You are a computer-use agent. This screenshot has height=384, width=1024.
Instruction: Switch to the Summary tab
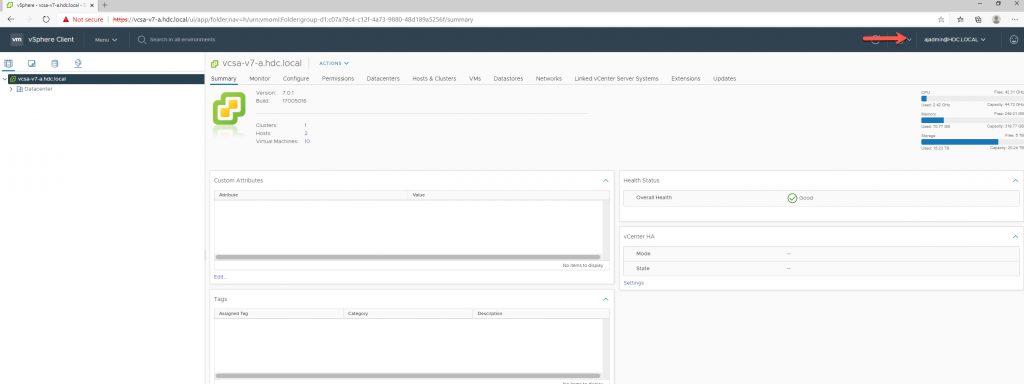click(224, 78)
